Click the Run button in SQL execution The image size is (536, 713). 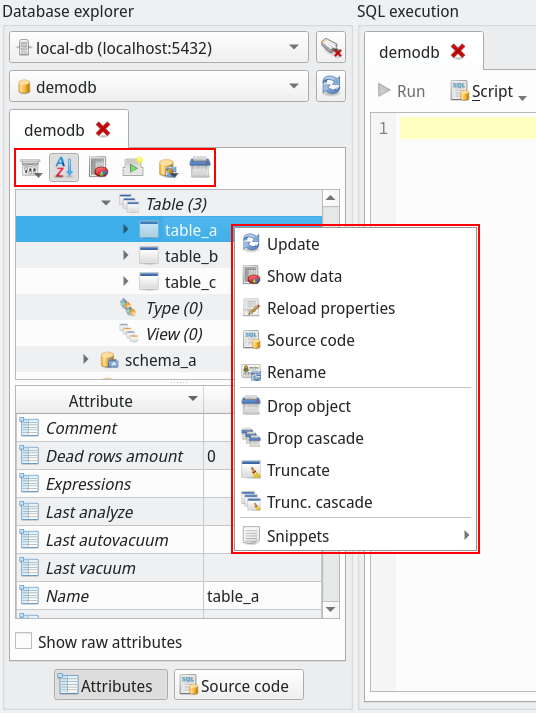401,91
